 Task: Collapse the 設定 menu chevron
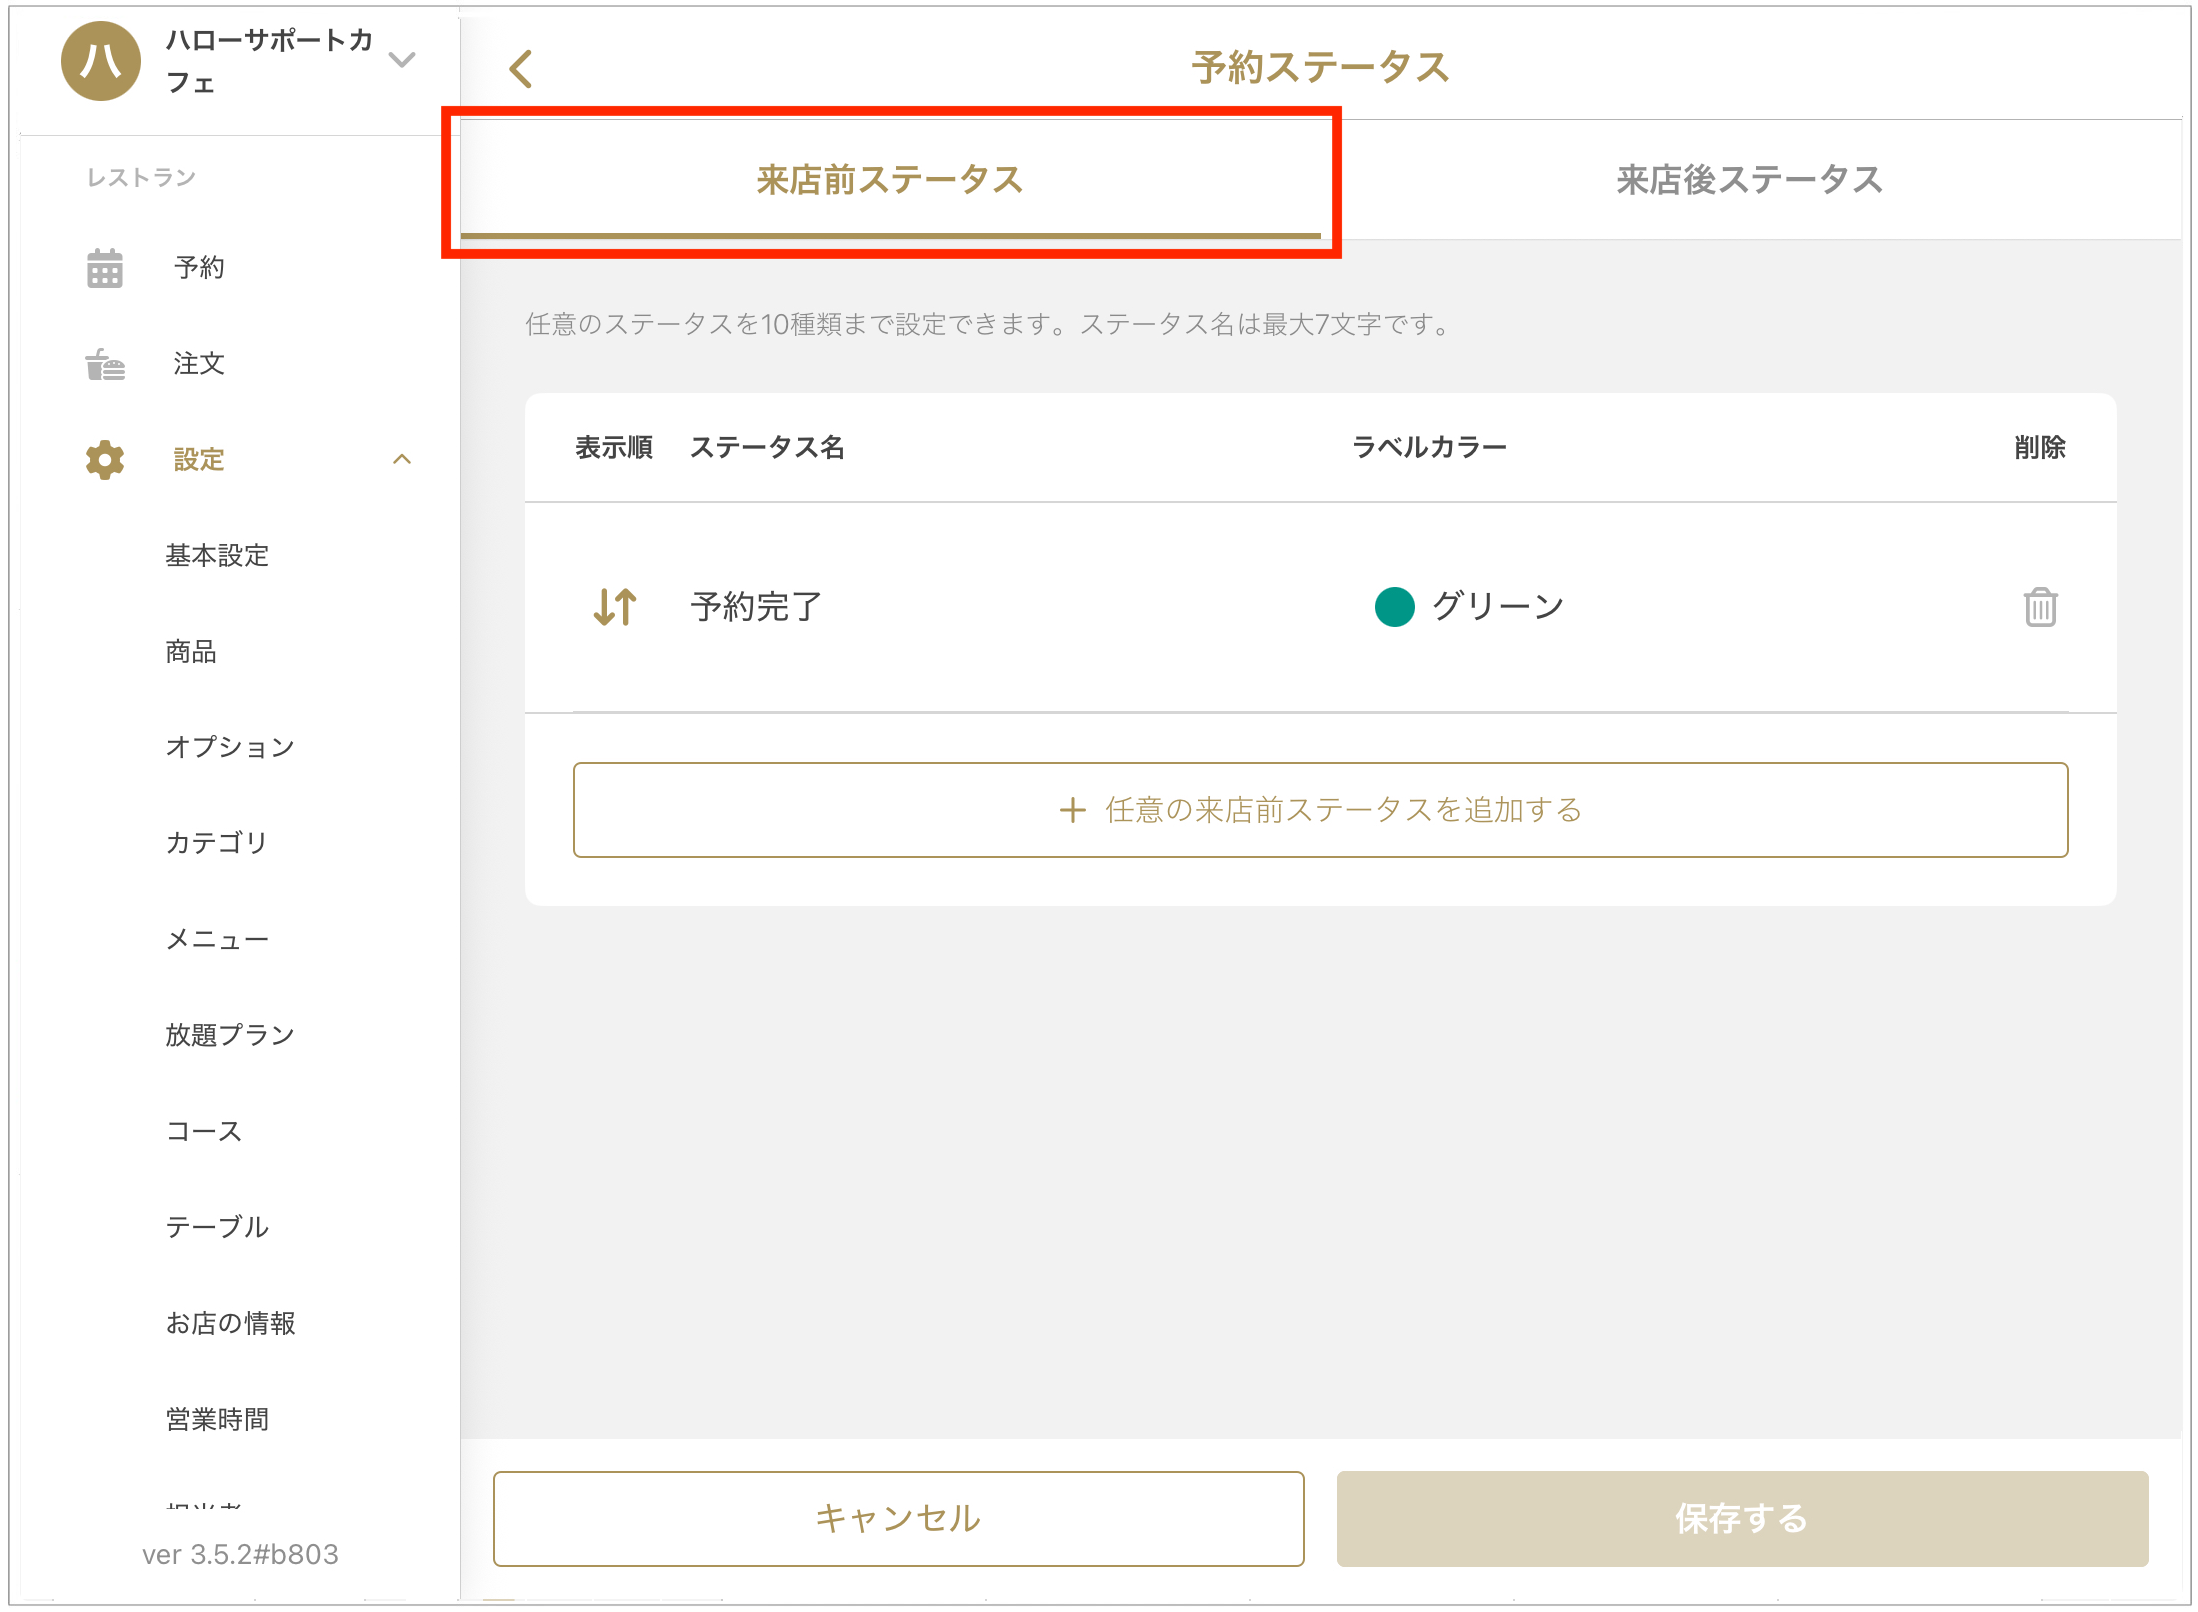[x=402, y=459]
